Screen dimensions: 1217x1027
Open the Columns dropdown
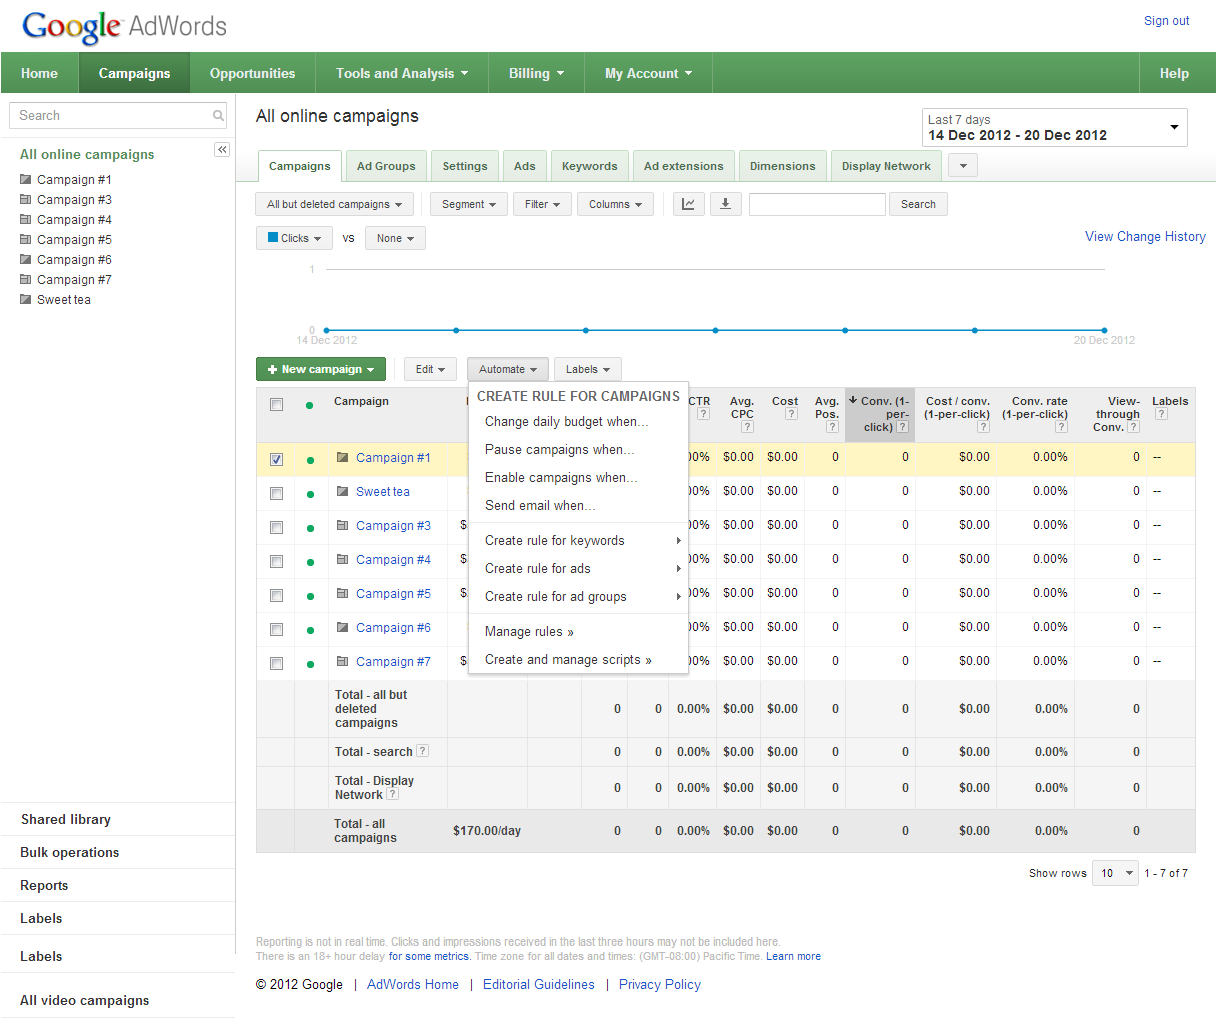coord(615,204)
